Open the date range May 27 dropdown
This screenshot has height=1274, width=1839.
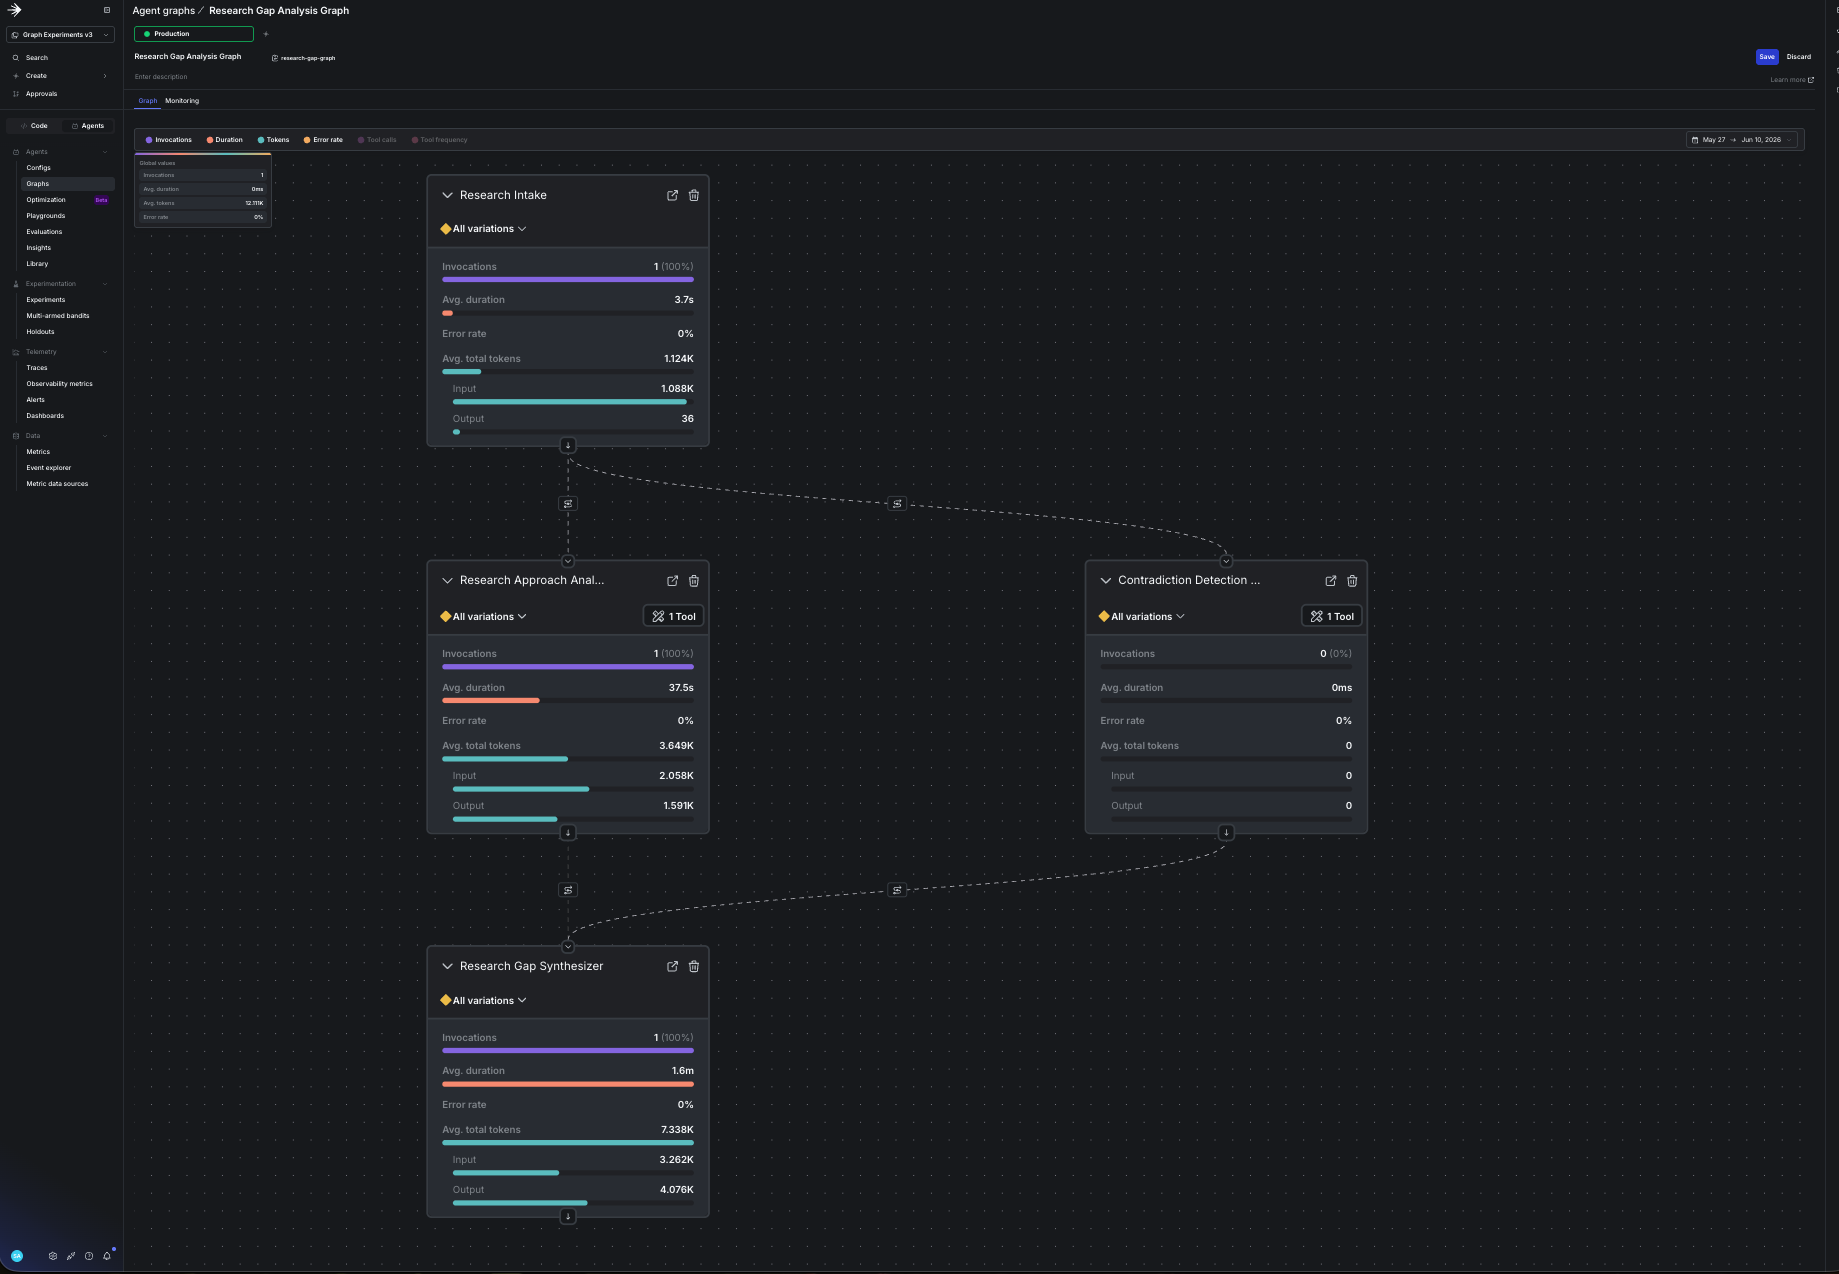pyautogui.click(x=1743, y=140)
